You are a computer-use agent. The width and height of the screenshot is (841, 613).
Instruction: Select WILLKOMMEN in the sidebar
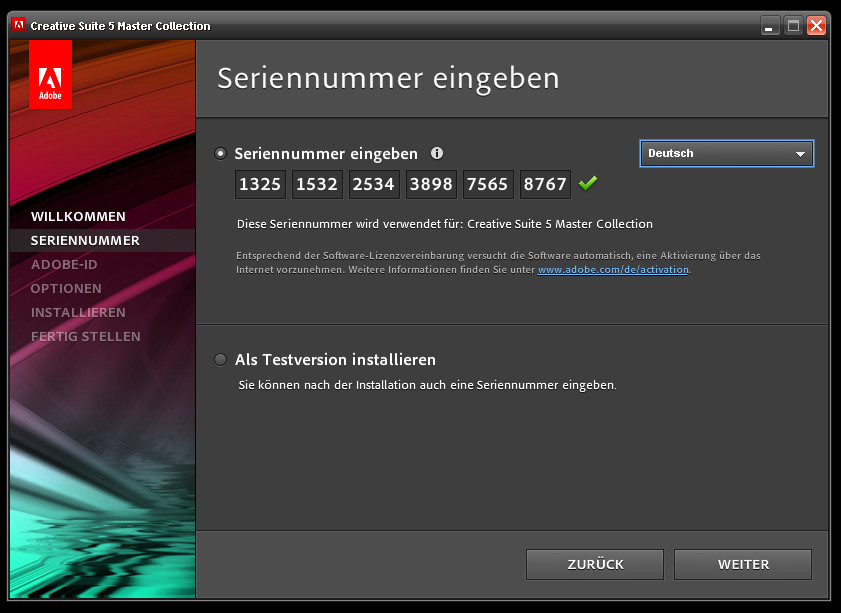[80, 216]
